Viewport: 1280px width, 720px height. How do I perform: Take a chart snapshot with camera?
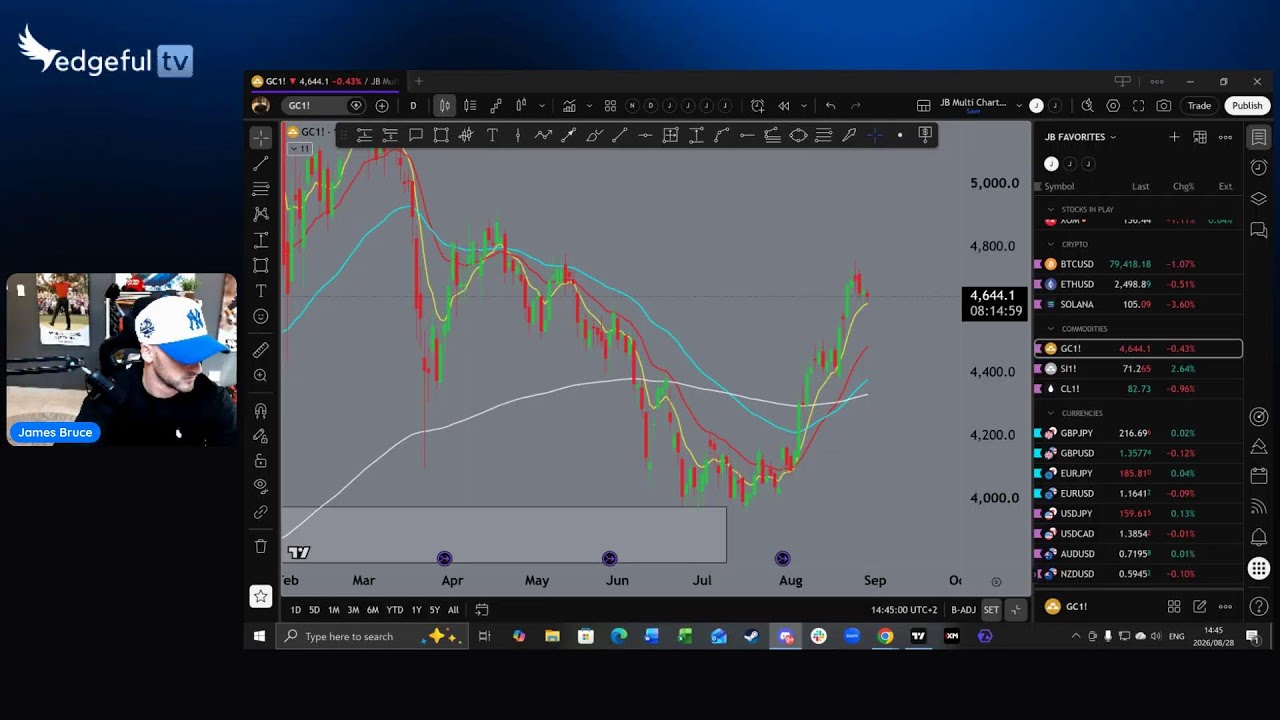[x=1164, y=106]
